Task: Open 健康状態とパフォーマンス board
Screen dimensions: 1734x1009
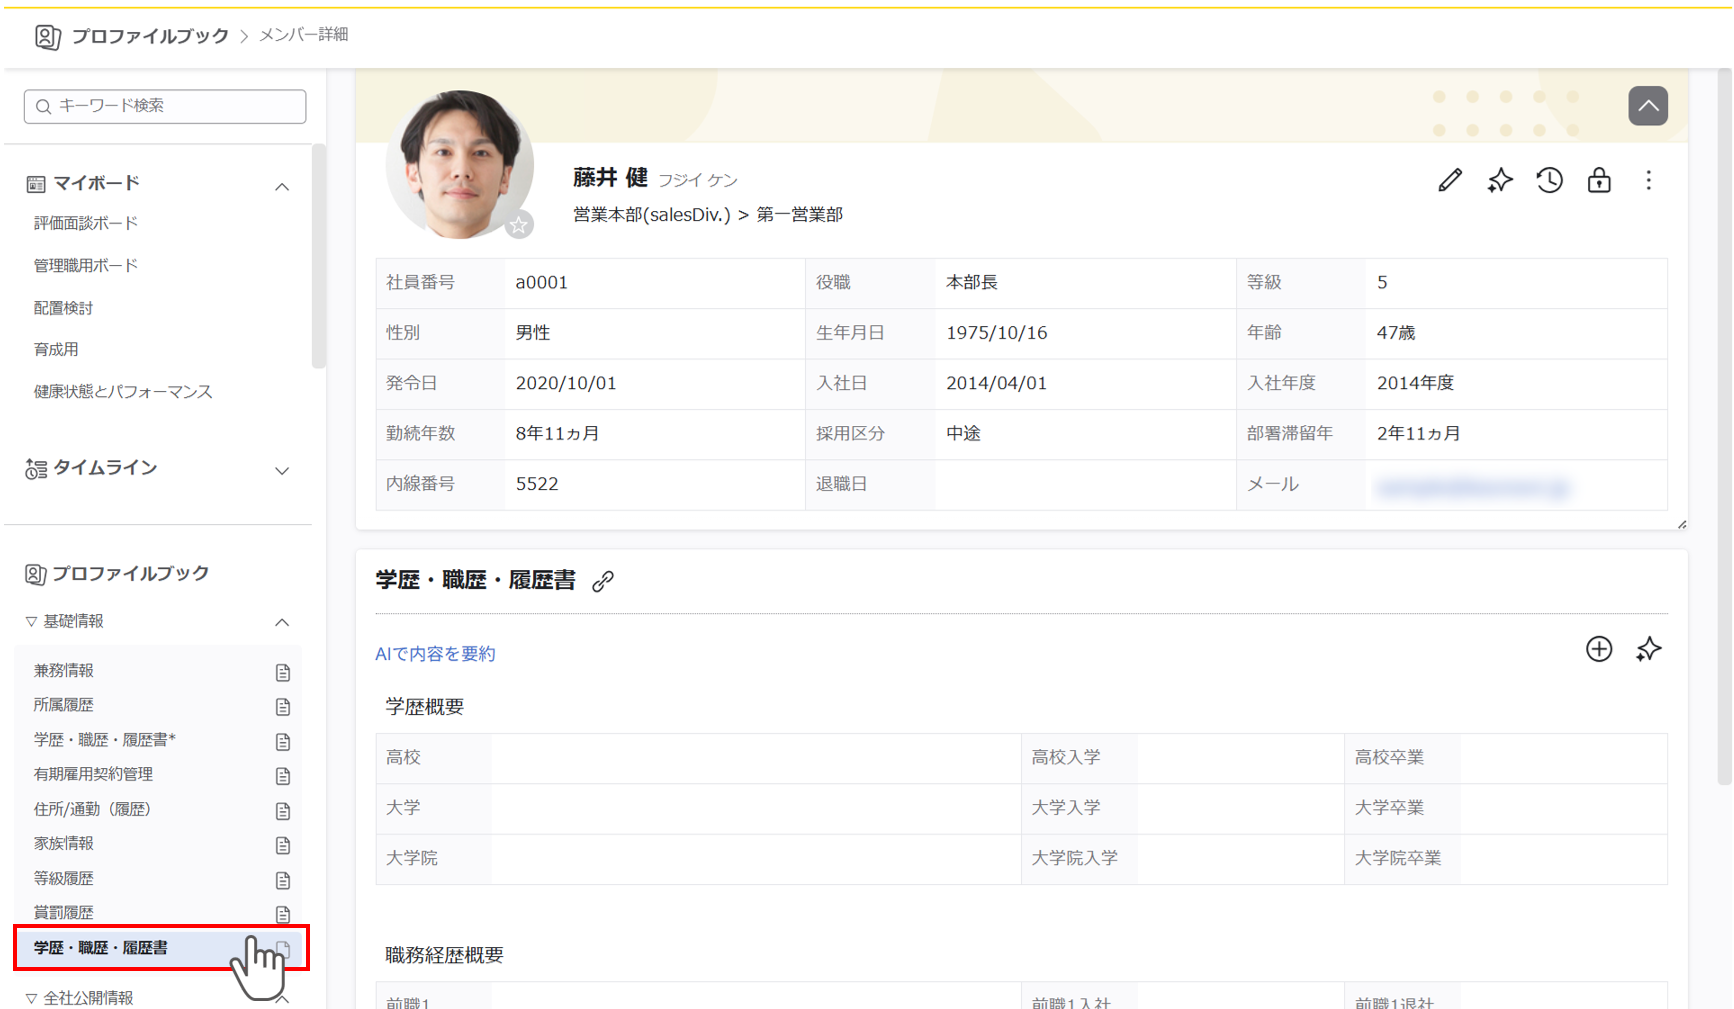Action: point(123,391)
